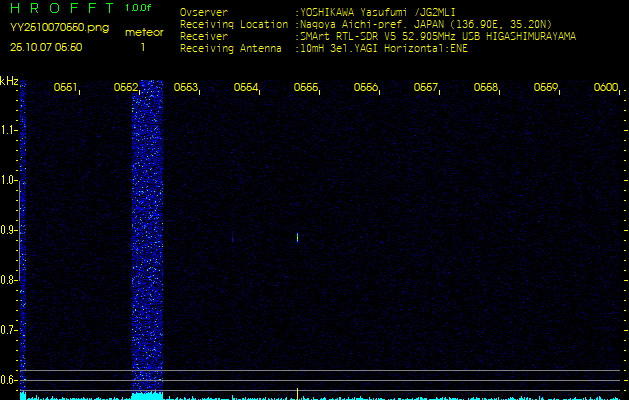Click the Receiving Location line
The height and width of the screenshot is (400, 629).
tap(366, 24)
